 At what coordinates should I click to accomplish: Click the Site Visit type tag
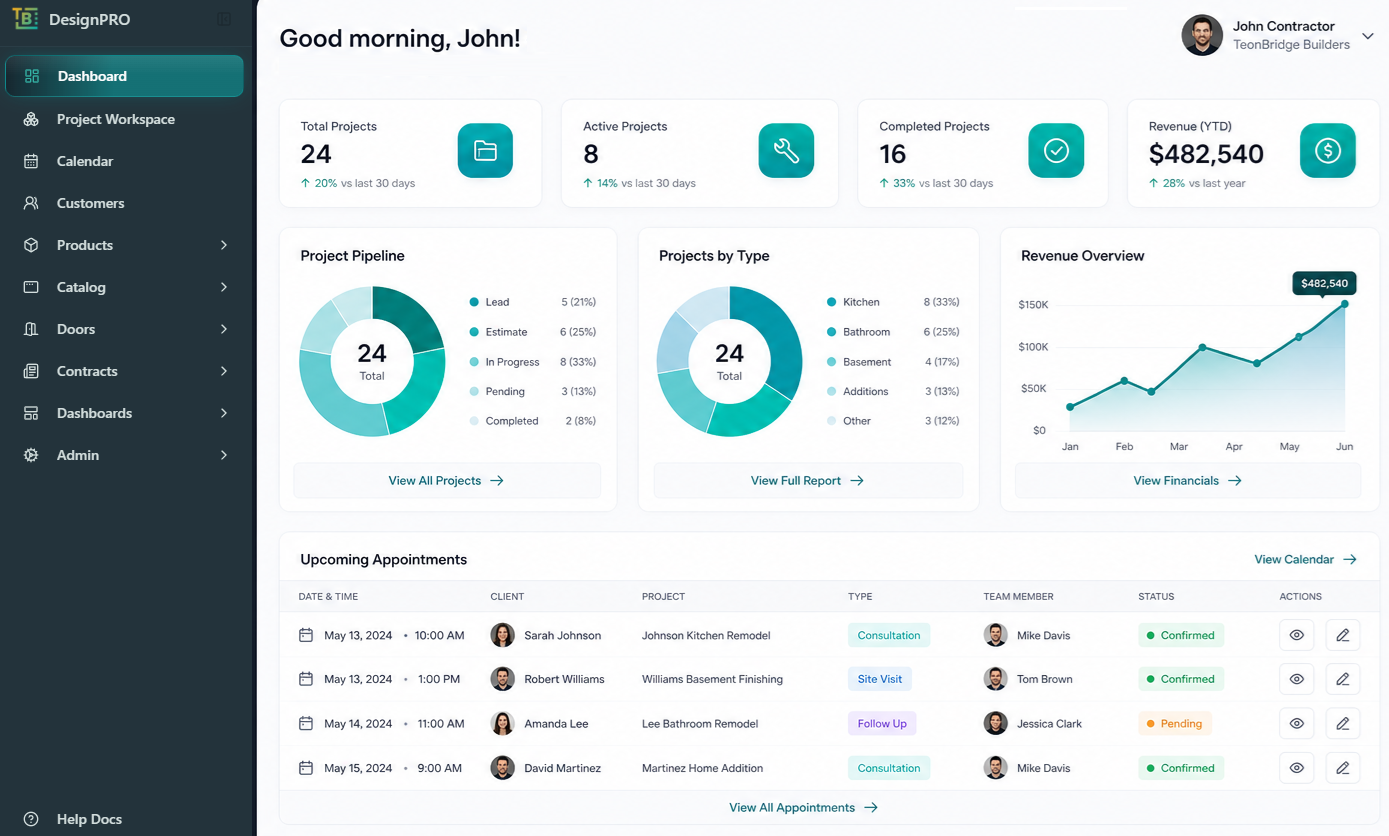pyautogui.click(x=880, y=679)
